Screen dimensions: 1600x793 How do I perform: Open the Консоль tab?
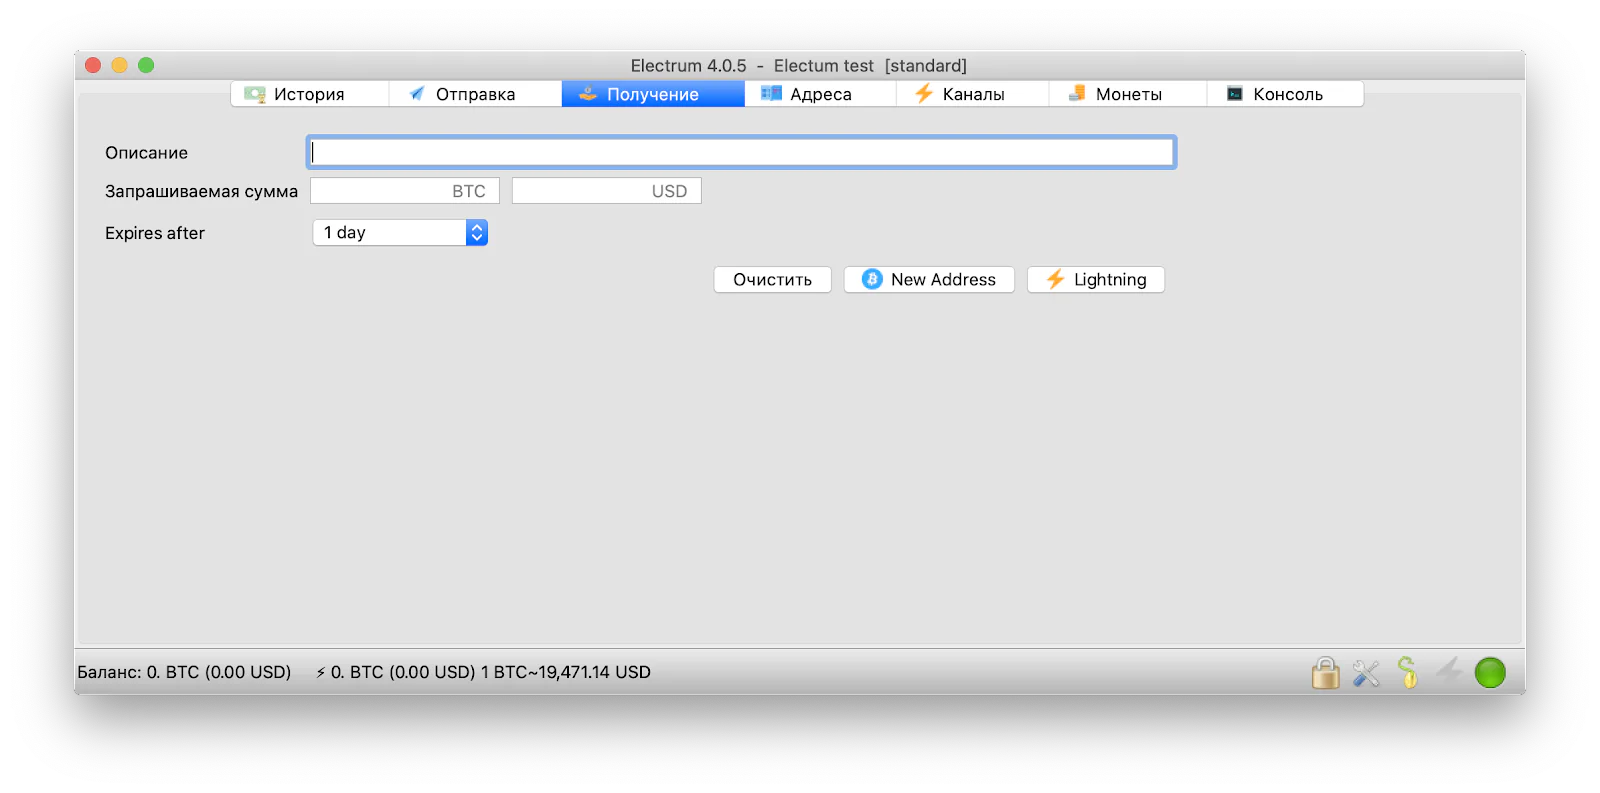pos(1286,94)
